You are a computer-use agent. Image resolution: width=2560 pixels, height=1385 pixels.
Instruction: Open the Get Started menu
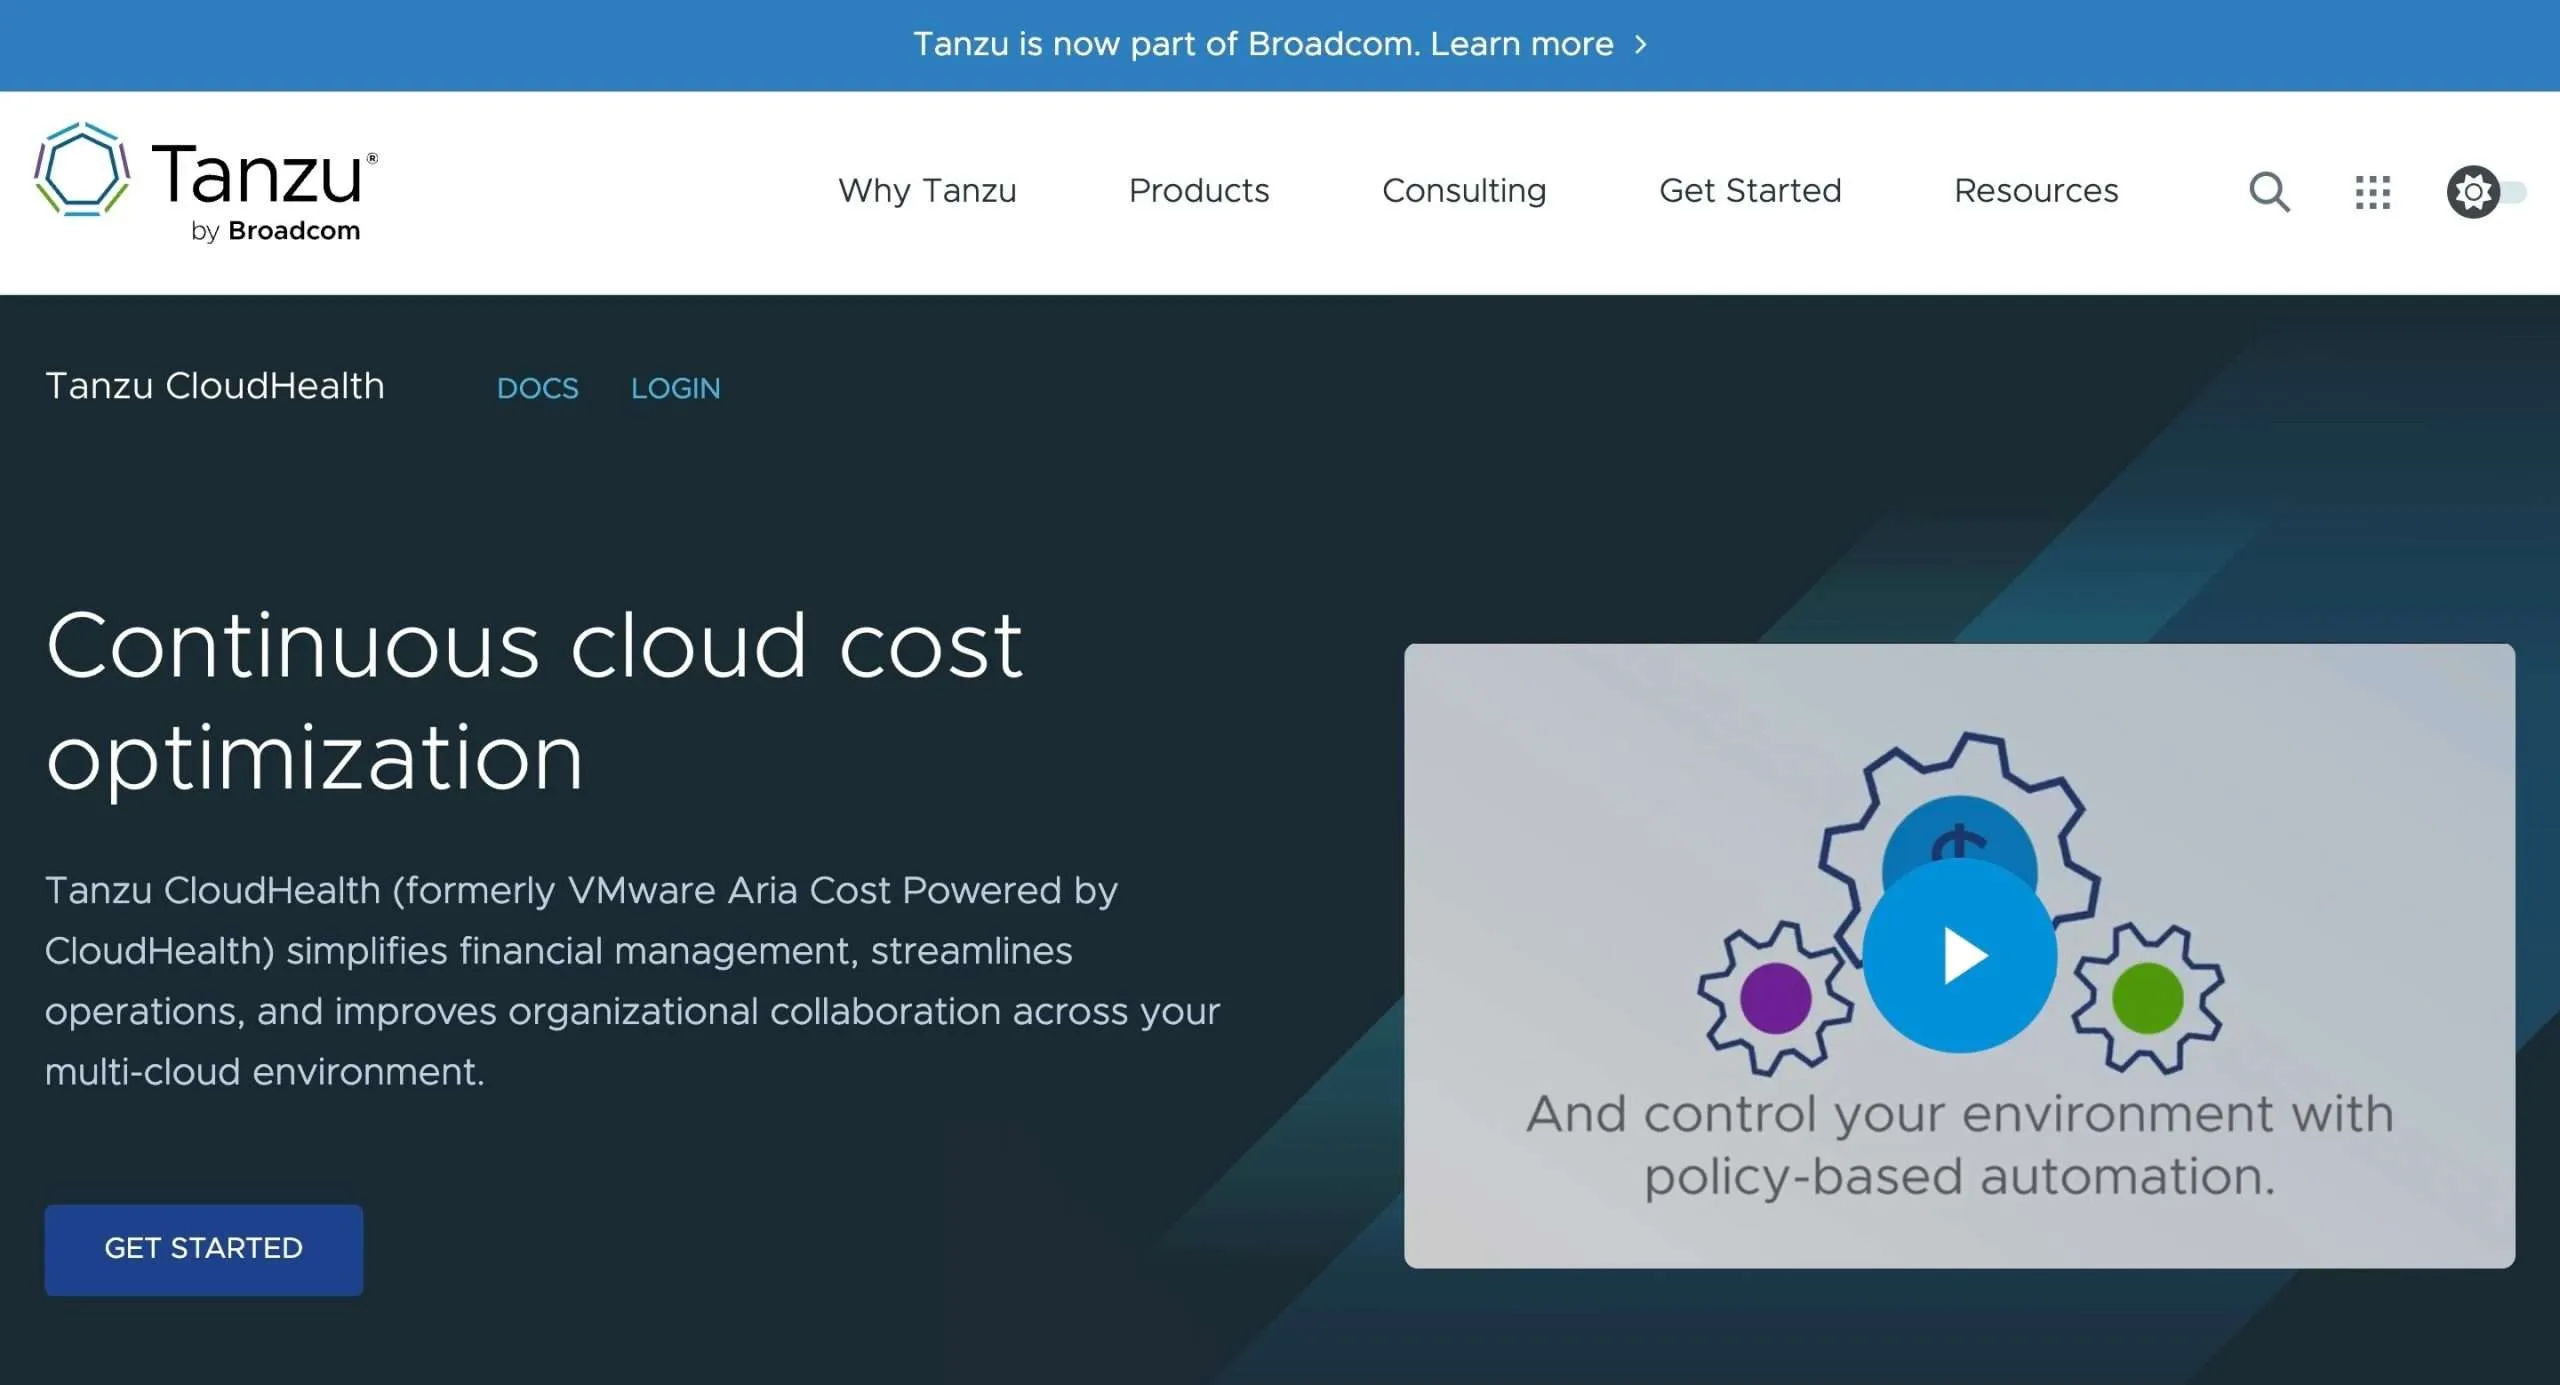(1750, 191)
